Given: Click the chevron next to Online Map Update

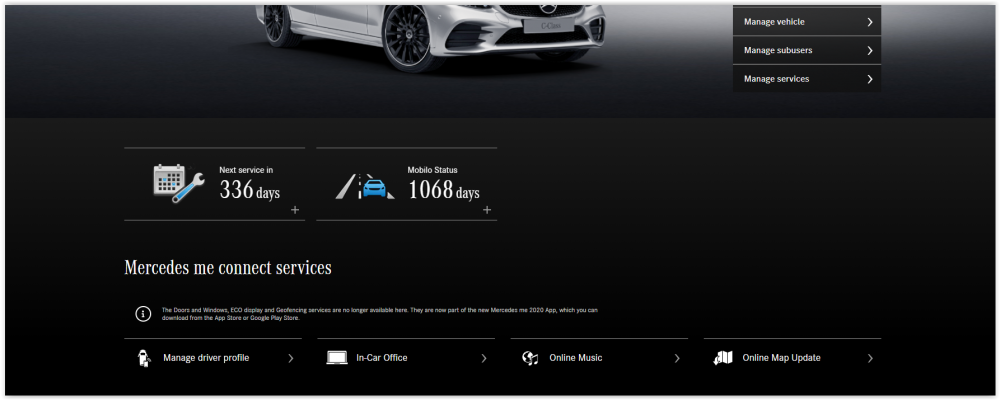Looking at the screenshot, I should [x=870, y=358].
